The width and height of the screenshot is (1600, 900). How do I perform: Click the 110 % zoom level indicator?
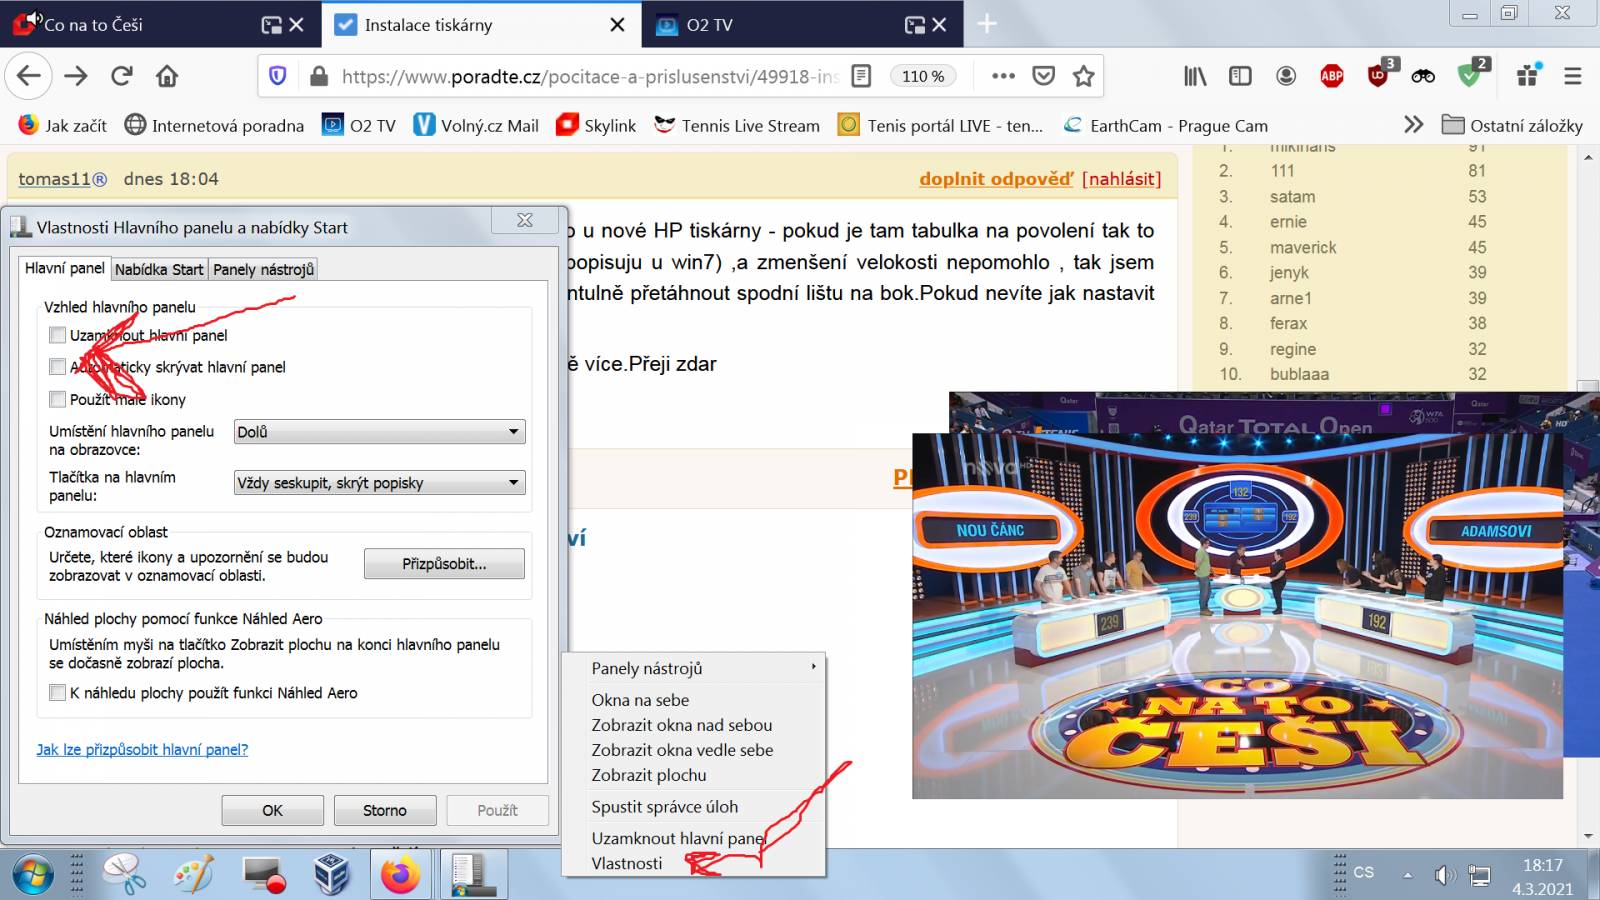pyautogui.click(x=923, y=76)
